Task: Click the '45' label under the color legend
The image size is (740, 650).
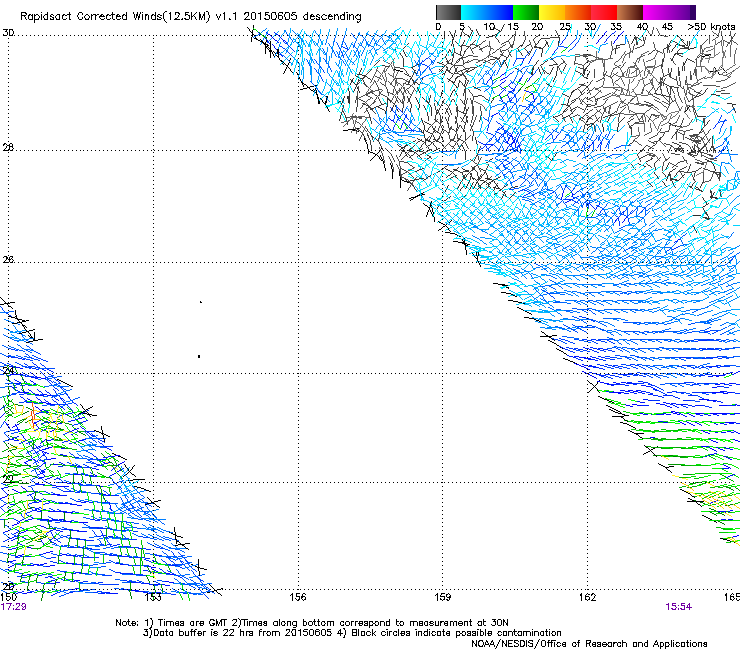Action: 667,27
